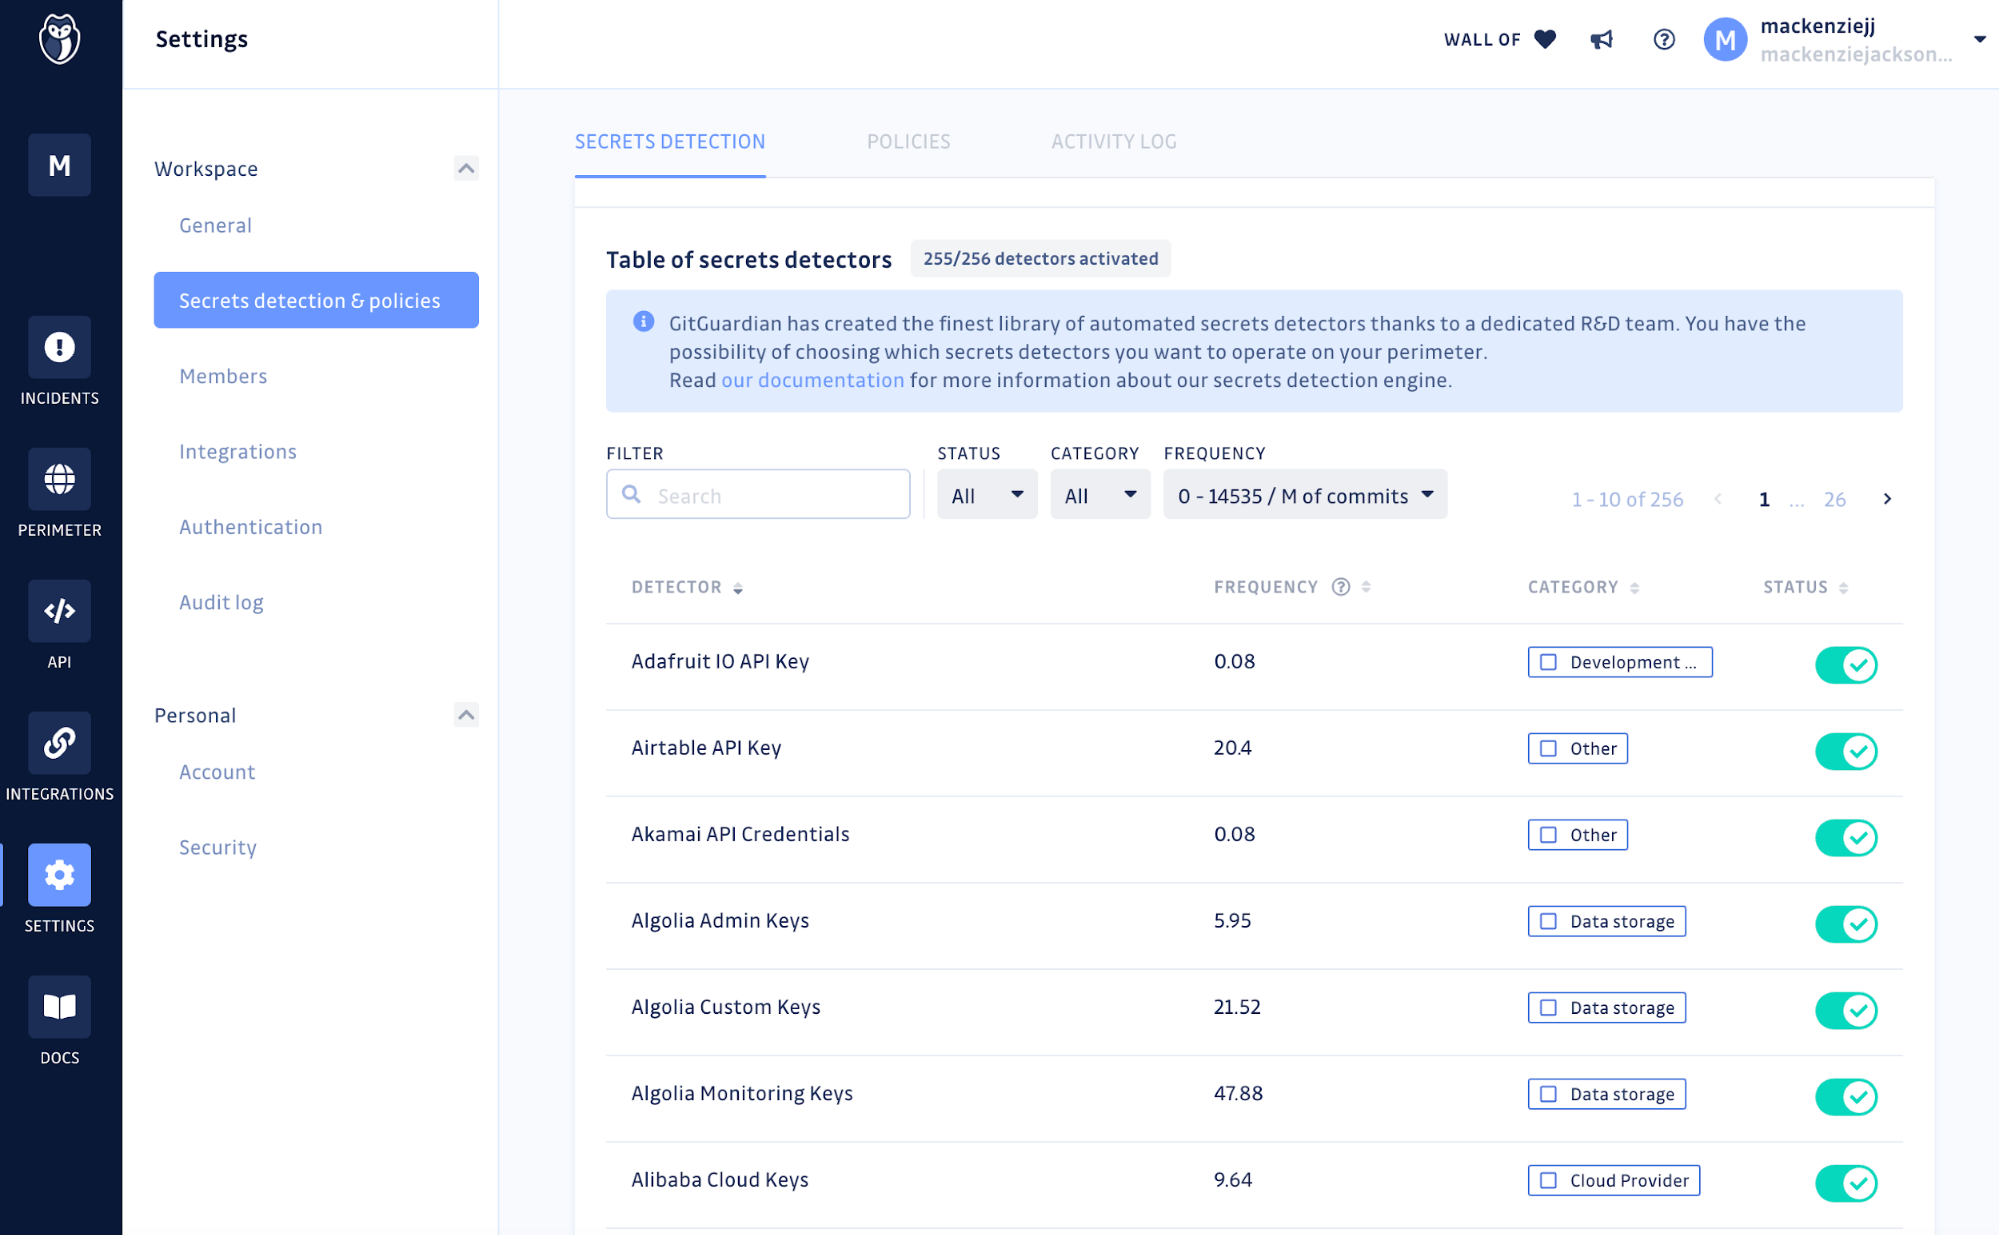Click the Wall of love heart icon

pyautogui.click(x=1545, y=40)
